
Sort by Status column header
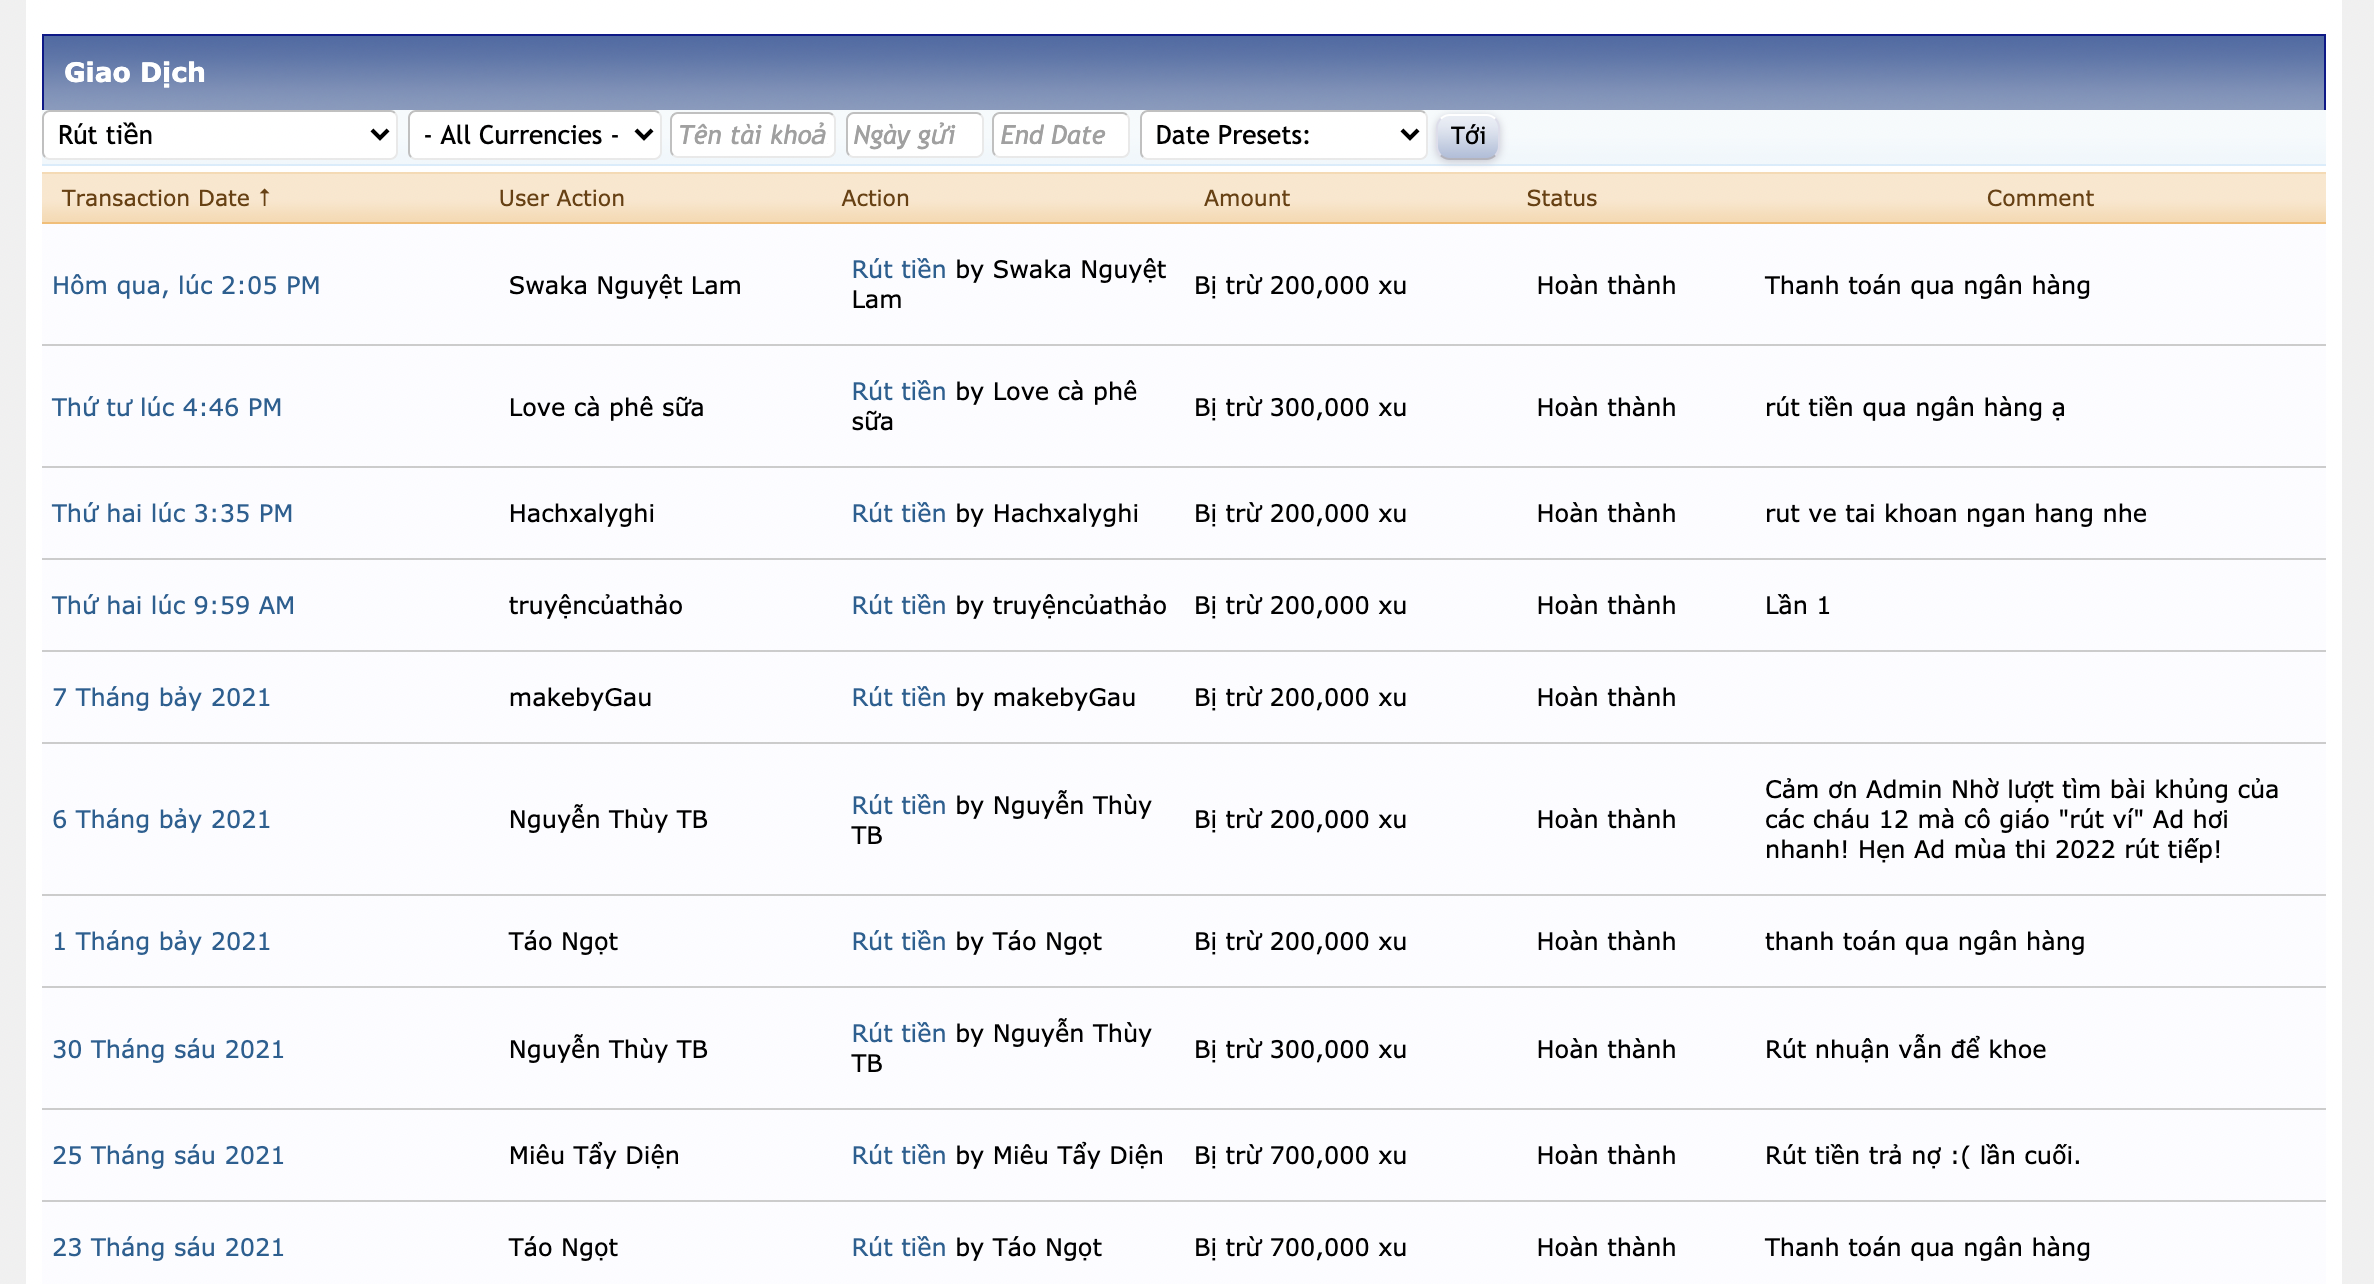pyautogui.click(x=1561, y=198)
